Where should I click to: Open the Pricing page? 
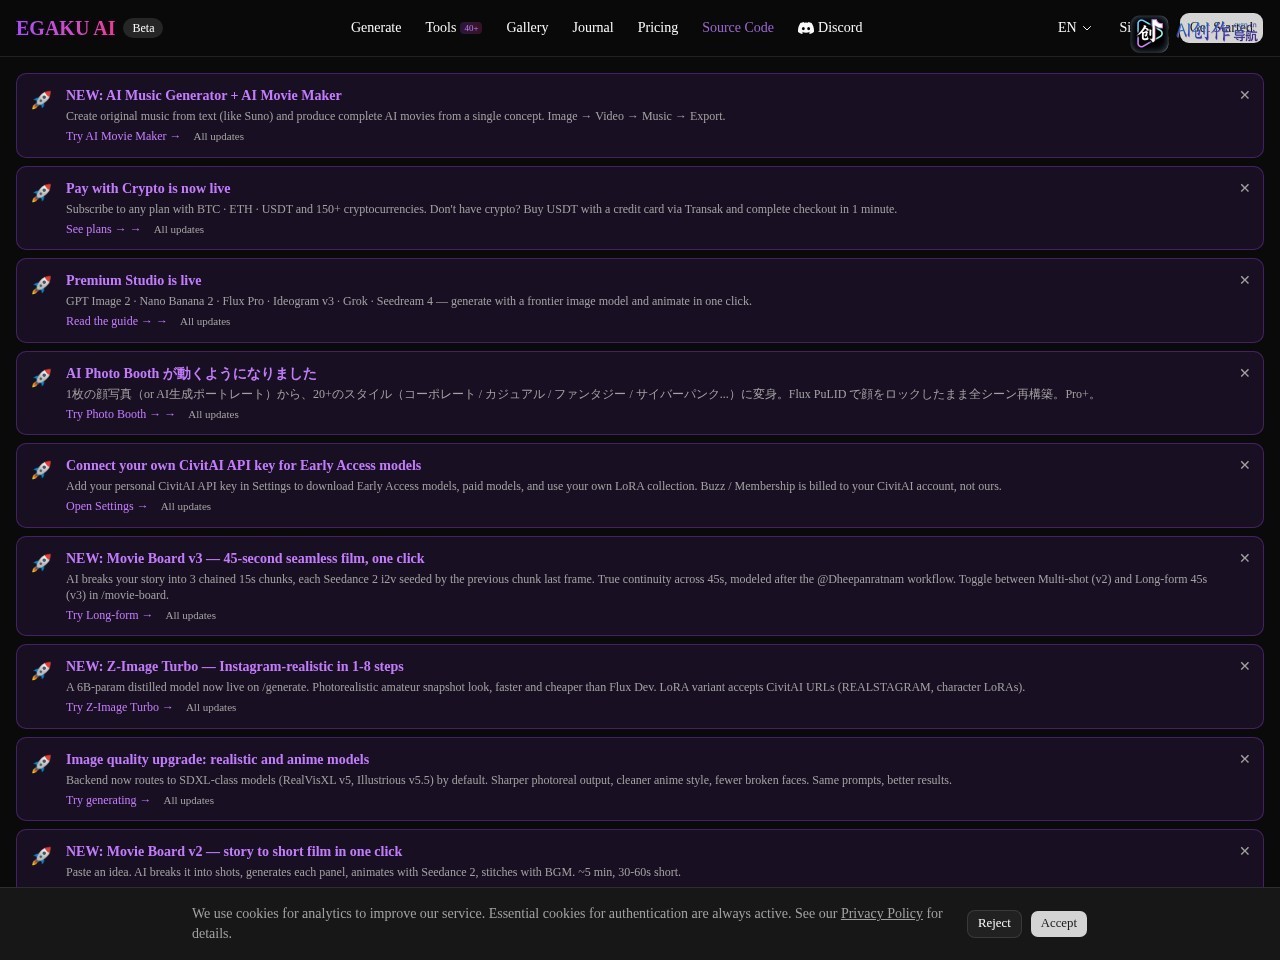[x=658, y=28]
